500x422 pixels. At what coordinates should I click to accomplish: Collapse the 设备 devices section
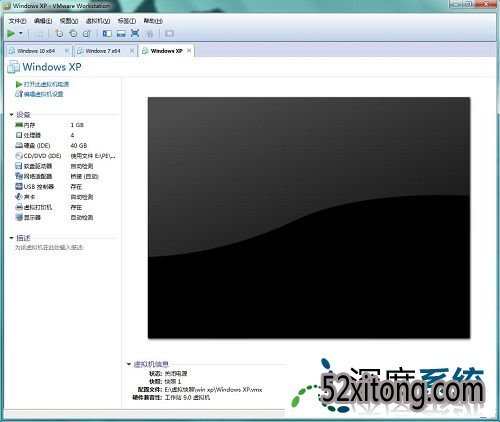pos(11,115)
